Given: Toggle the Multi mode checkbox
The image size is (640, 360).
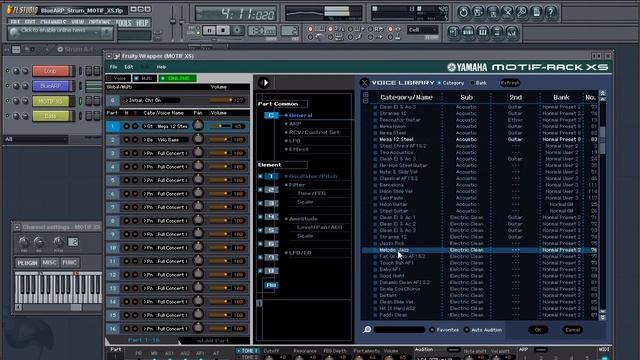Looking at the screenshot, I should click(137, 78).
